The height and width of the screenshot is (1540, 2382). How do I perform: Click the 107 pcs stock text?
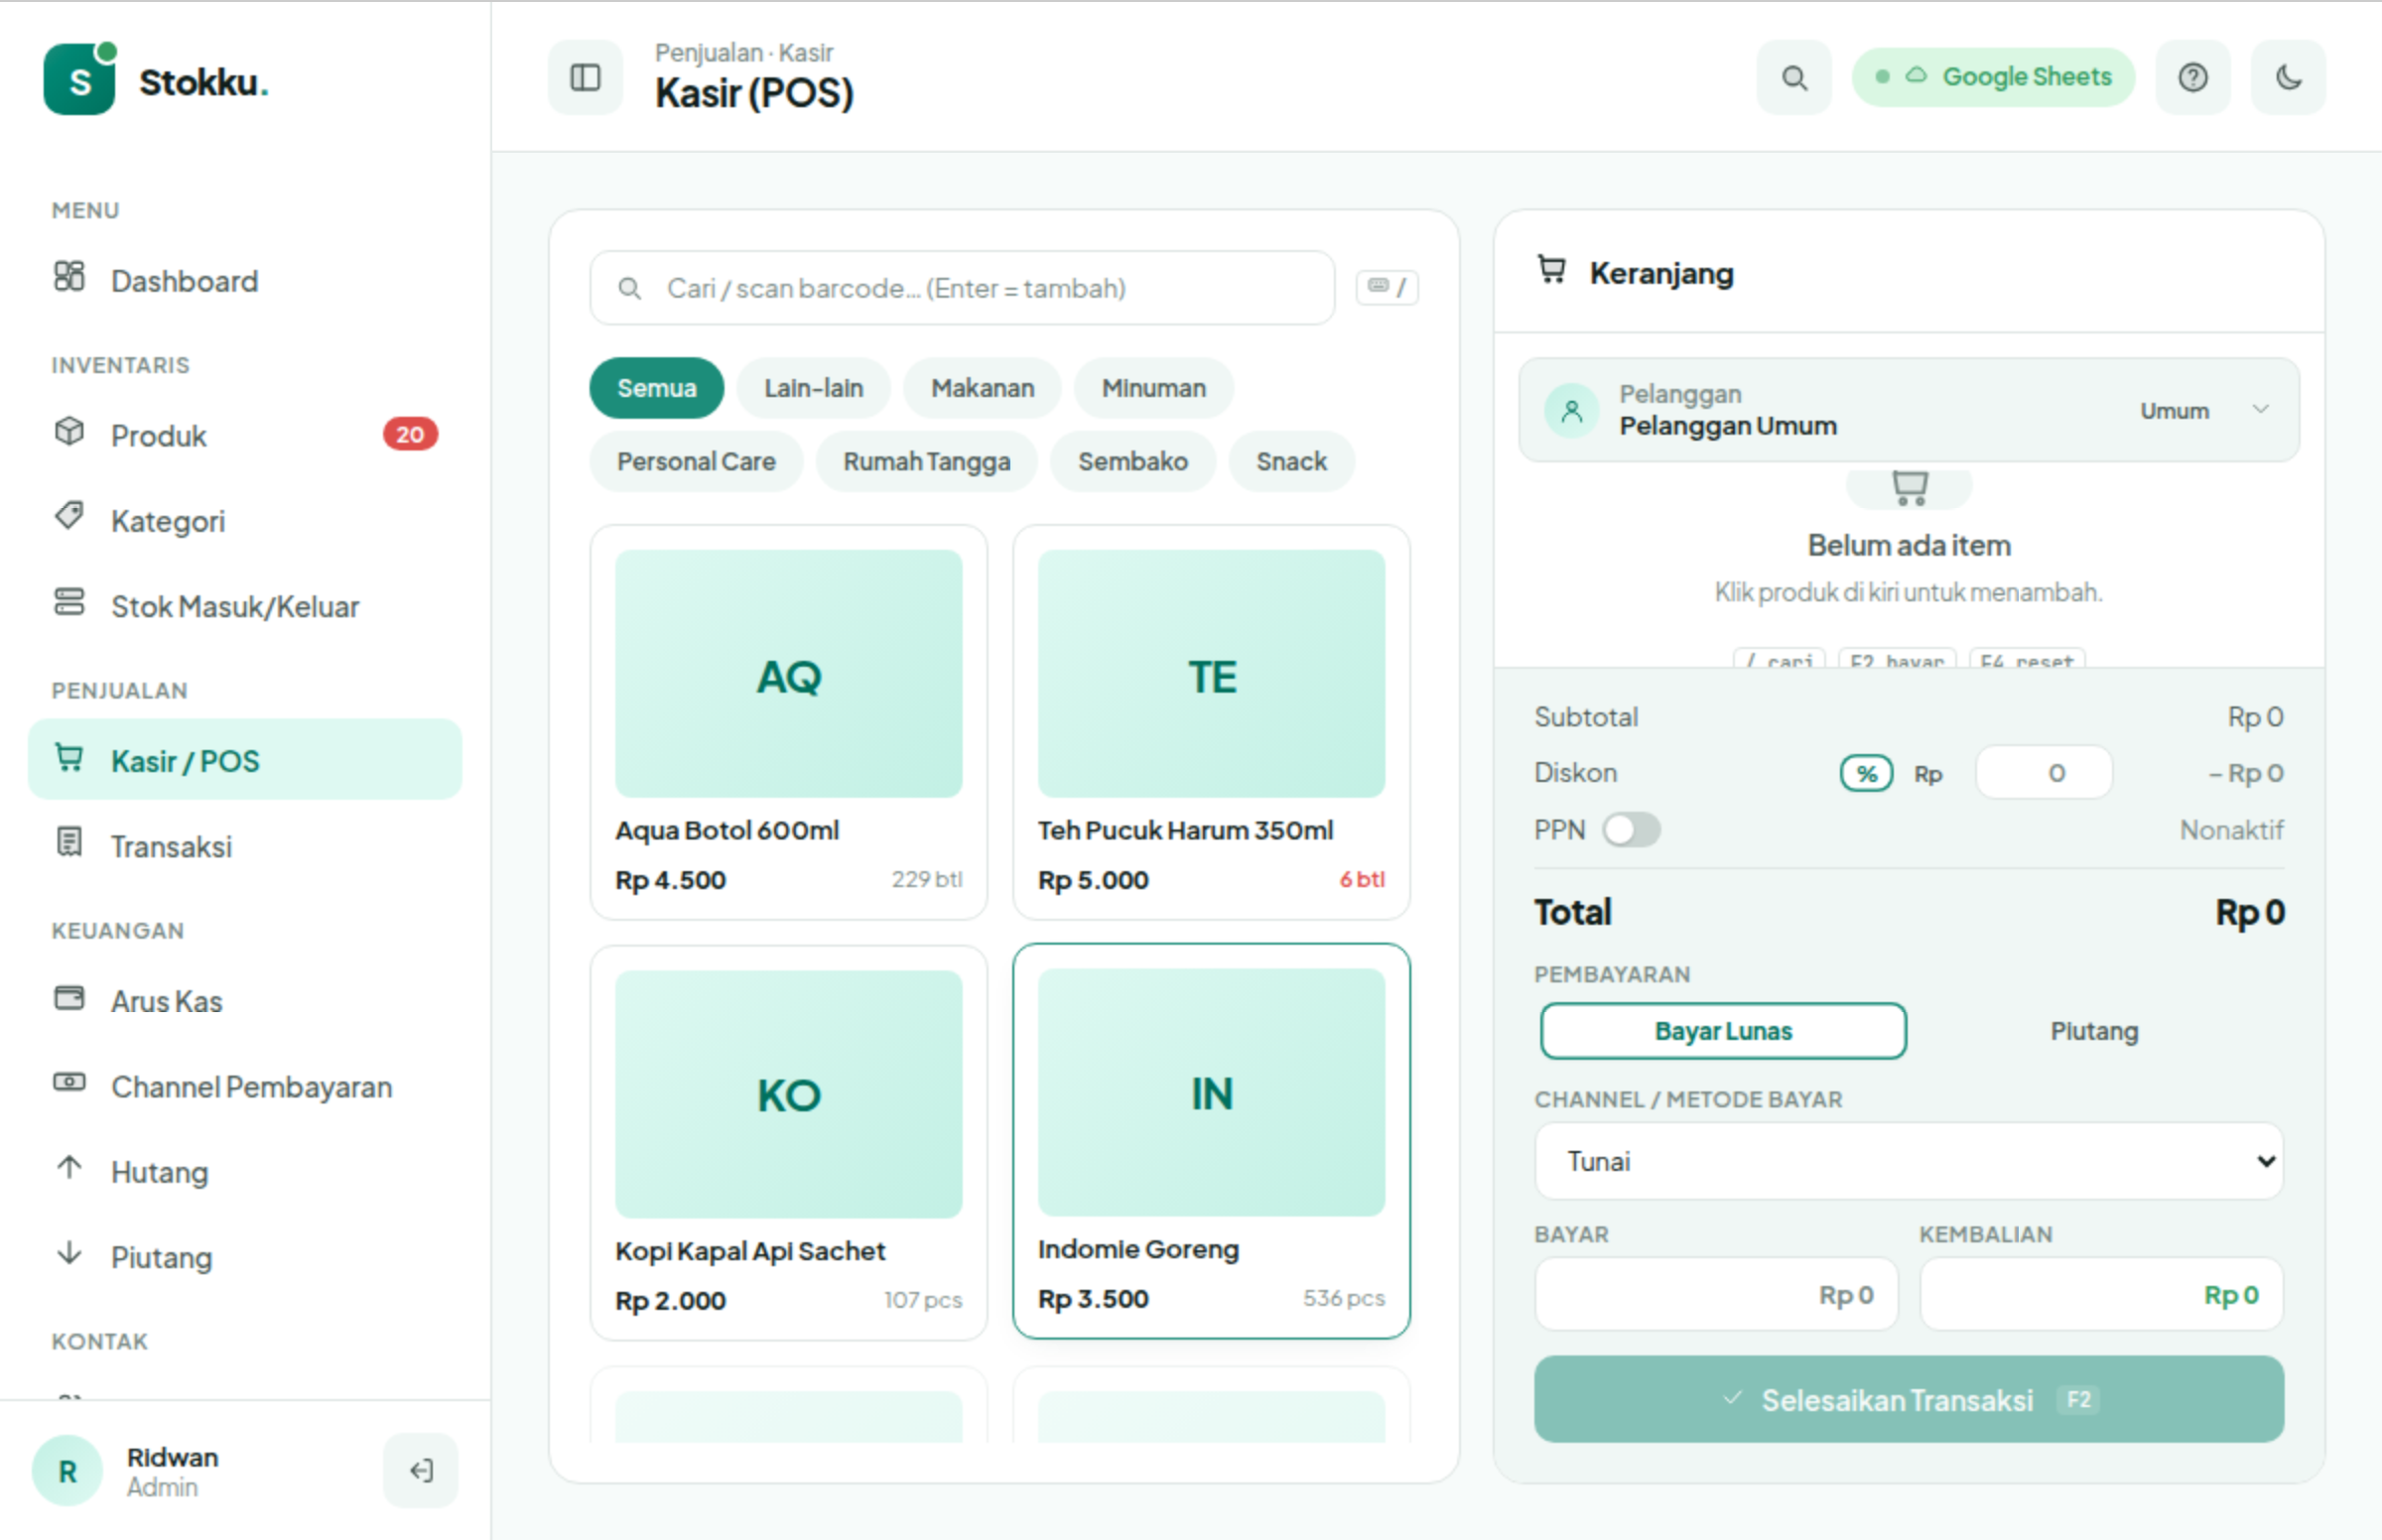922,1300
